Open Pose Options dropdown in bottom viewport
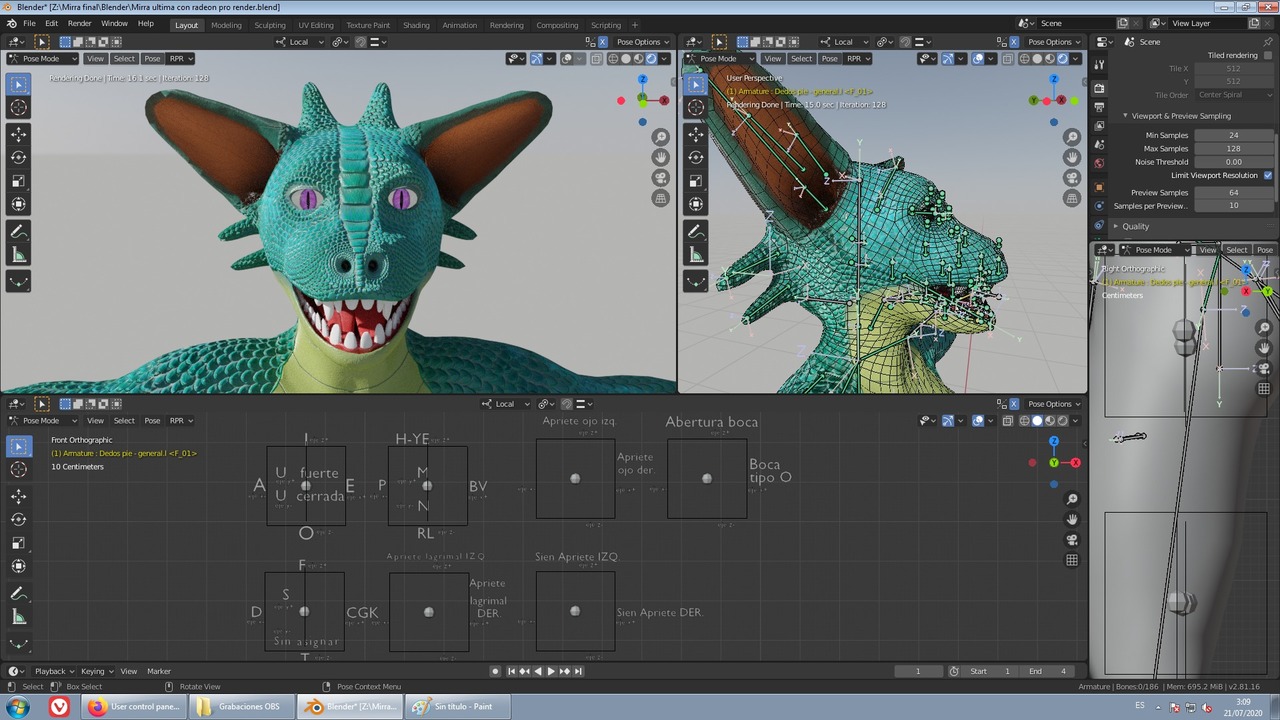 (1049, 404)
